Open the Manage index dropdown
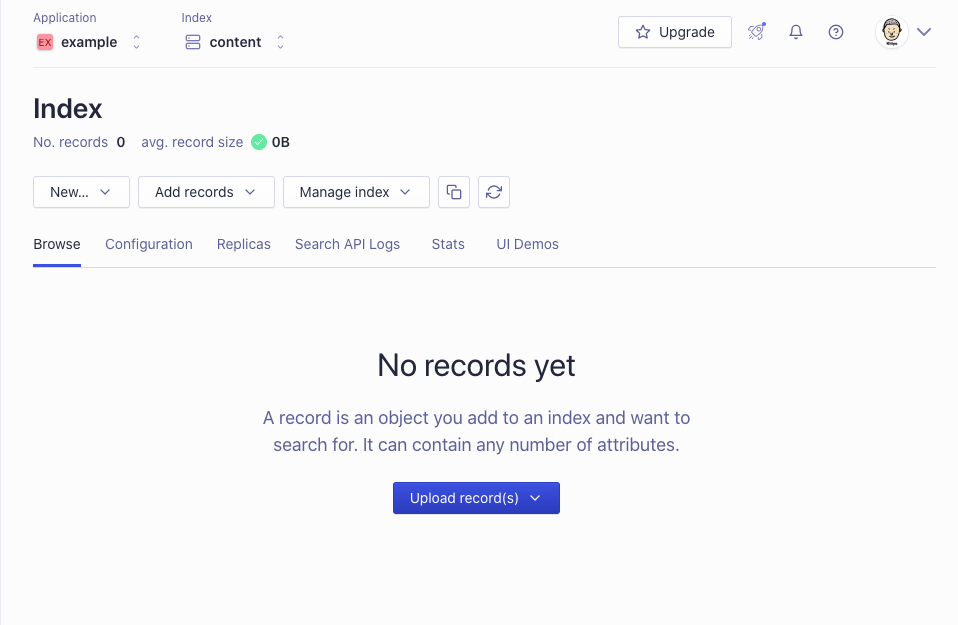Screen dimensions: 958x625 coord(356,192)
